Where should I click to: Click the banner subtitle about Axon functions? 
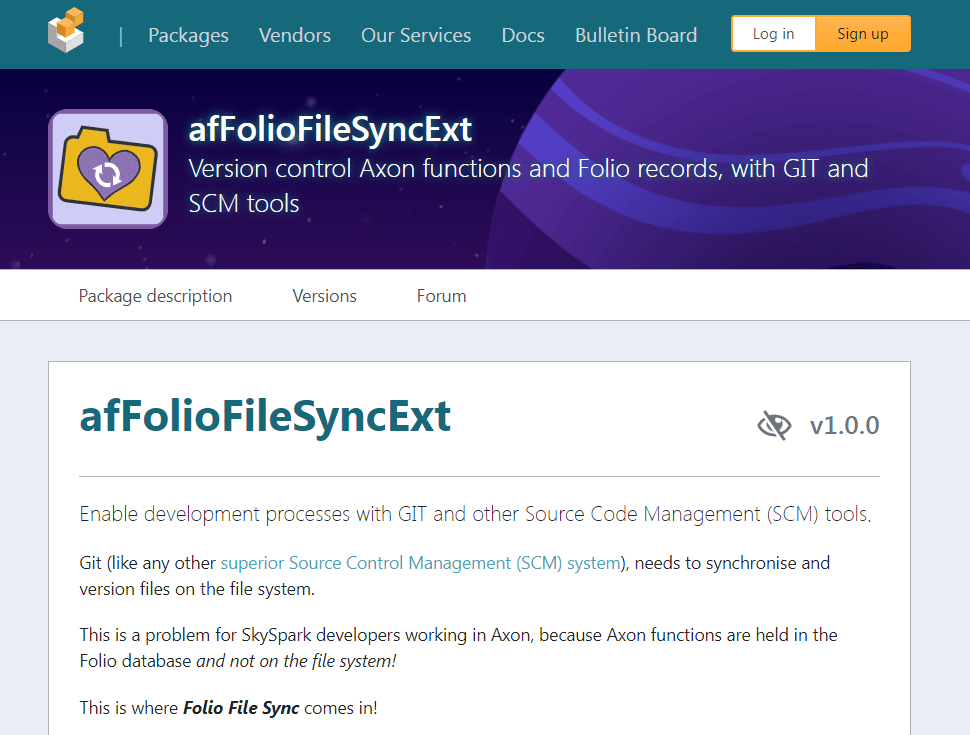point(528,186)
